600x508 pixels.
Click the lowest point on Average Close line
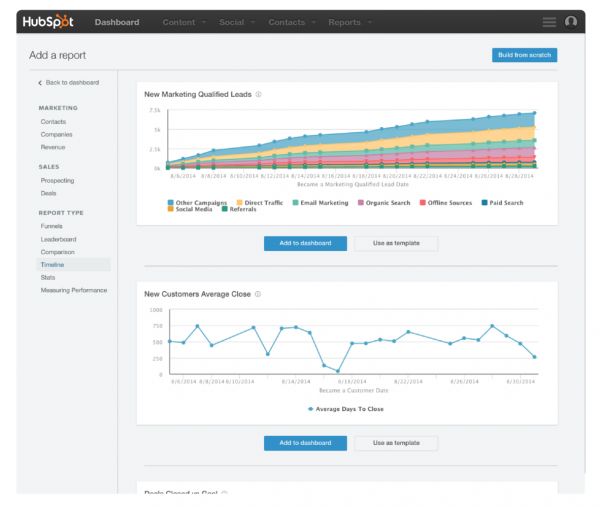(338, 371)
